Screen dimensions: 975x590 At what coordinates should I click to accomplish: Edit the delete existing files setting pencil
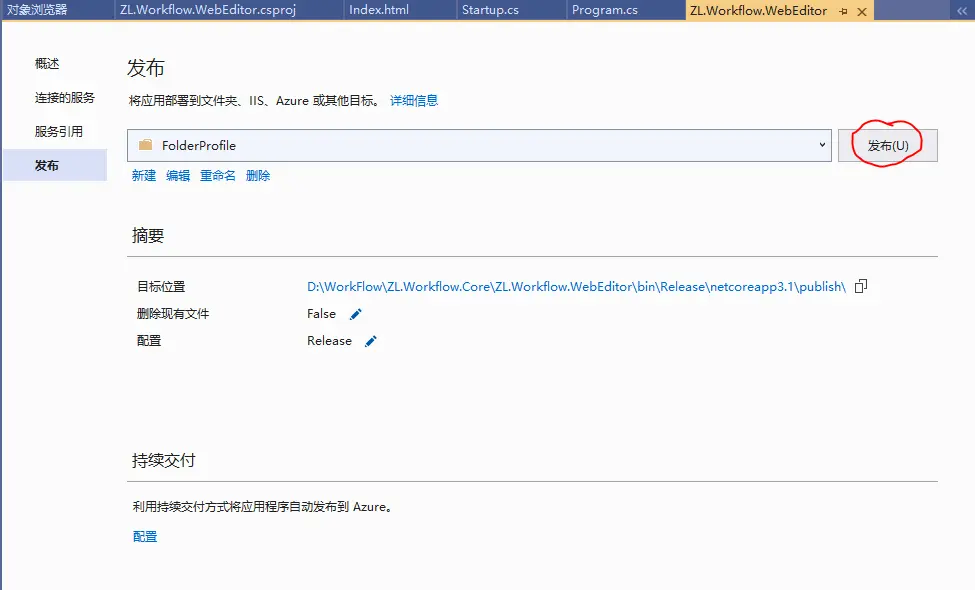point(356,314)
